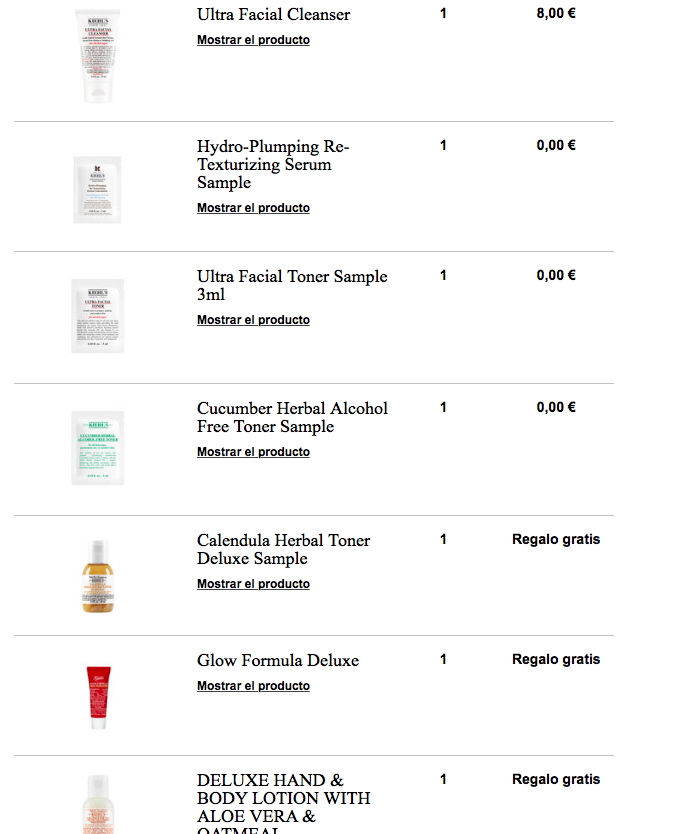Click the Cucumber Herbal Alcohol Free Toner title
The width and height of the screenshot is (697, 834).
pyautogui.click(x=291, y=417)
